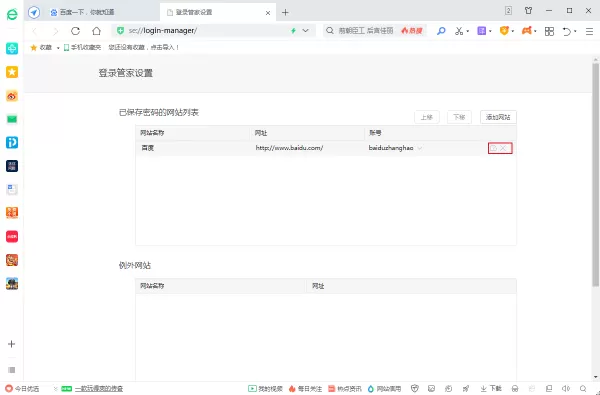The image size is (600, 395).
Task: Click the page vertical scrollbar
Action: tap(595, 174)
